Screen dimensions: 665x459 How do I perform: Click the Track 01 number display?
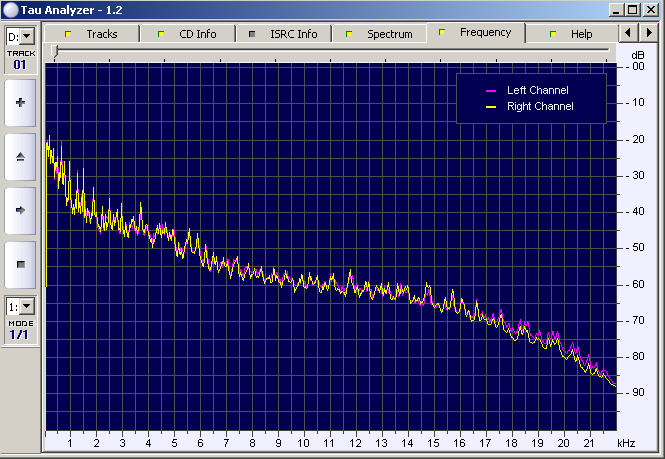pyautogui.click(x=20, y=66)
